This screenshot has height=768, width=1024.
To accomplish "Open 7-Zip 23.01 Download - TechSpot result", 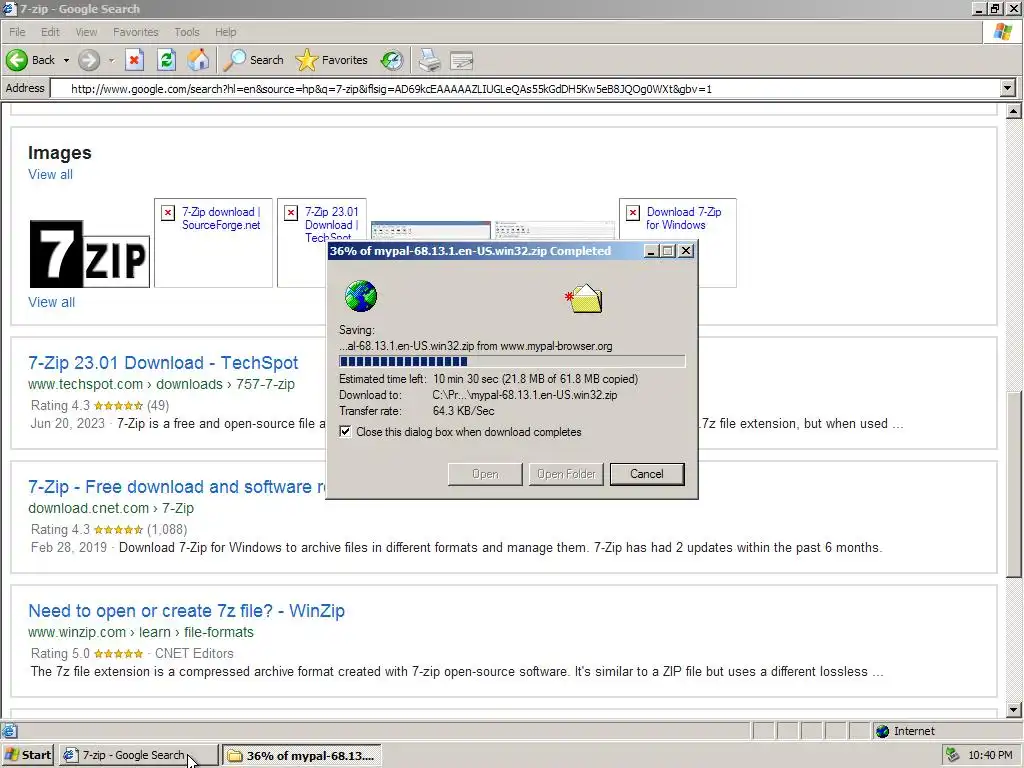I will pos(163,363).
